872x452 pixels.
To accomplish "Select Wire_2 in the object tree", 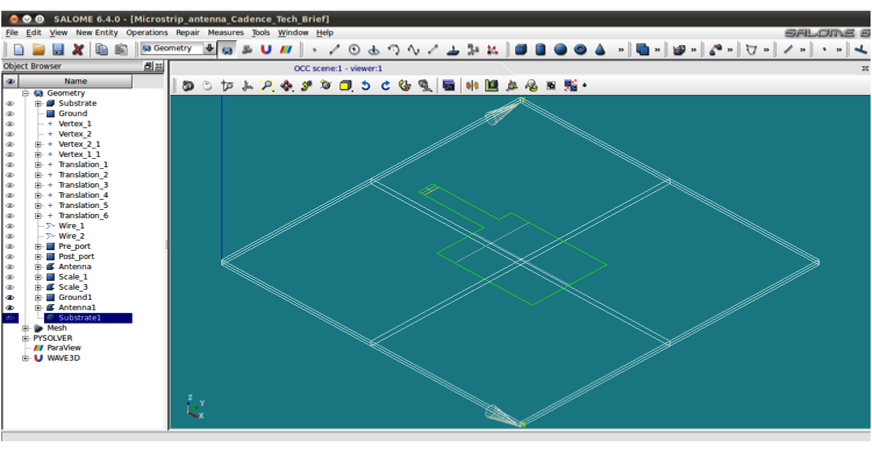I will coord(71,236).
